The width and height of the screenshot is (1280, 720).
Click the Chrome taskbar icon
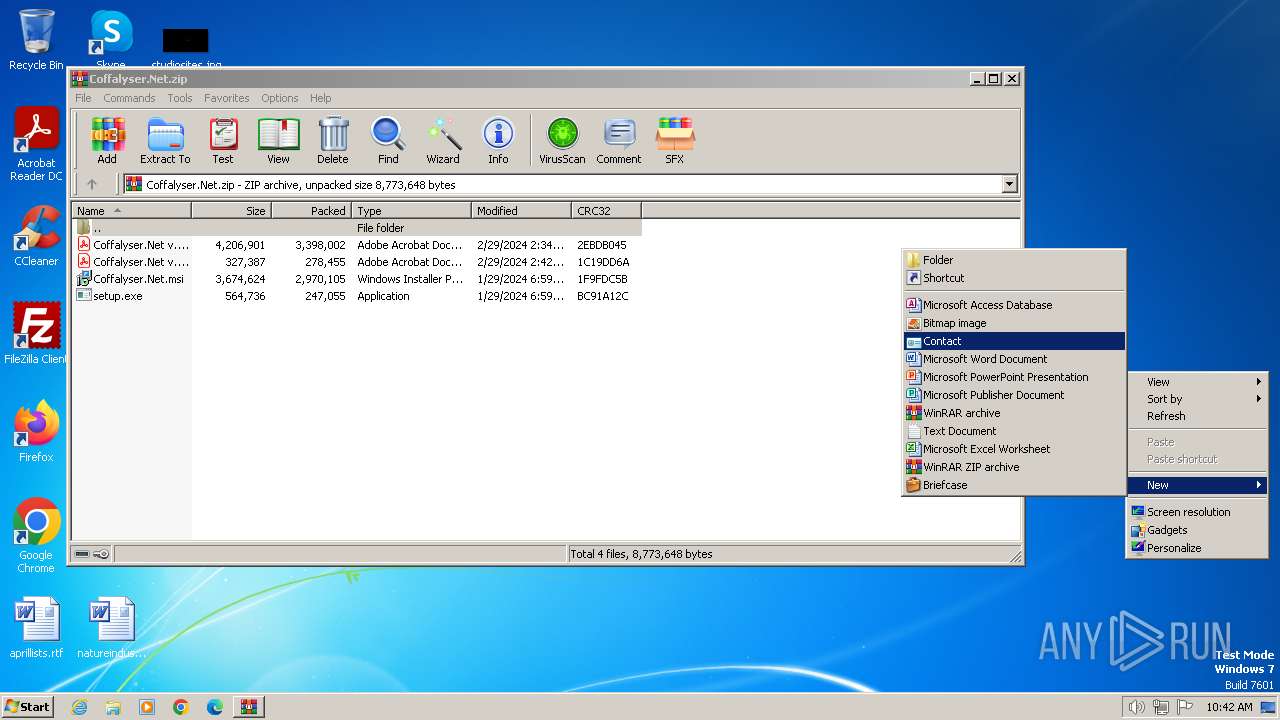point(181,707)
